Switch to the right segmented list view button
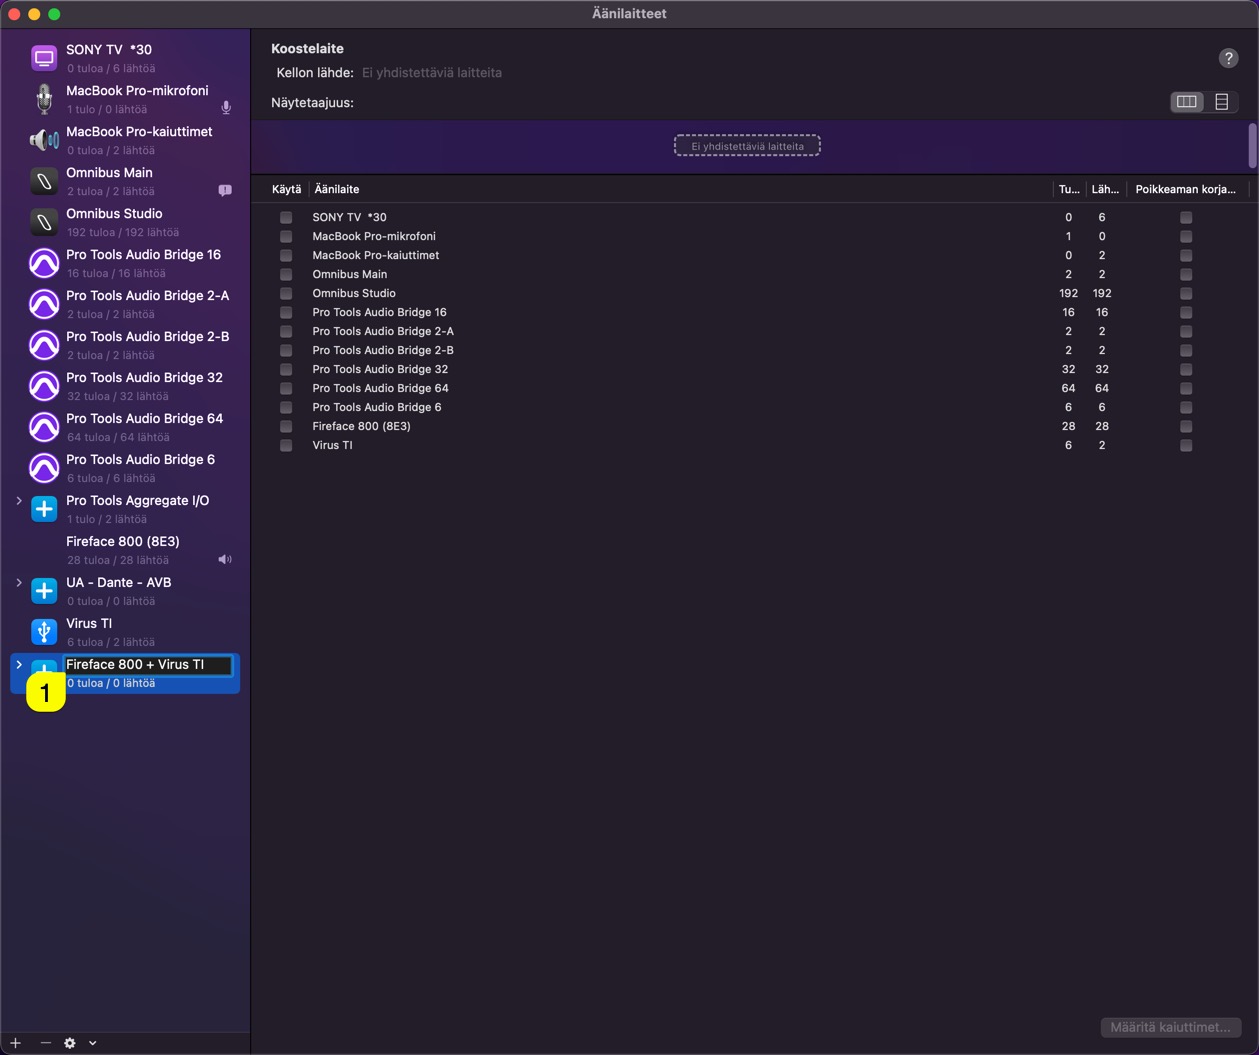Viewport: 1259px width, 1055px height. pos(1221,102)
